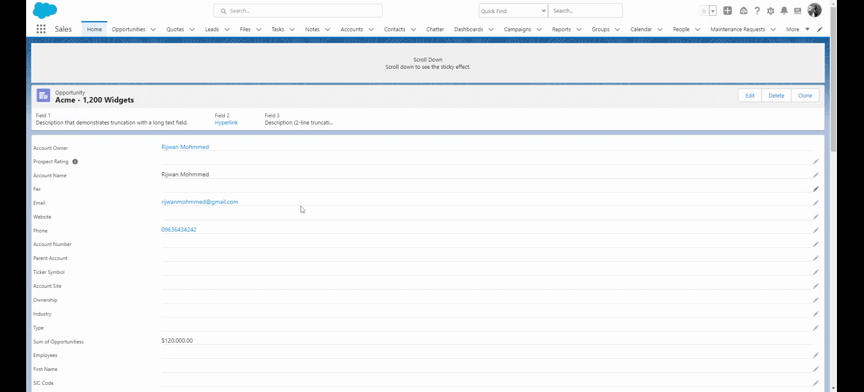Viewport: 864px width, 392px height.
Task: Expand the Opportunities tab chevron
Action: coord(153,29)
